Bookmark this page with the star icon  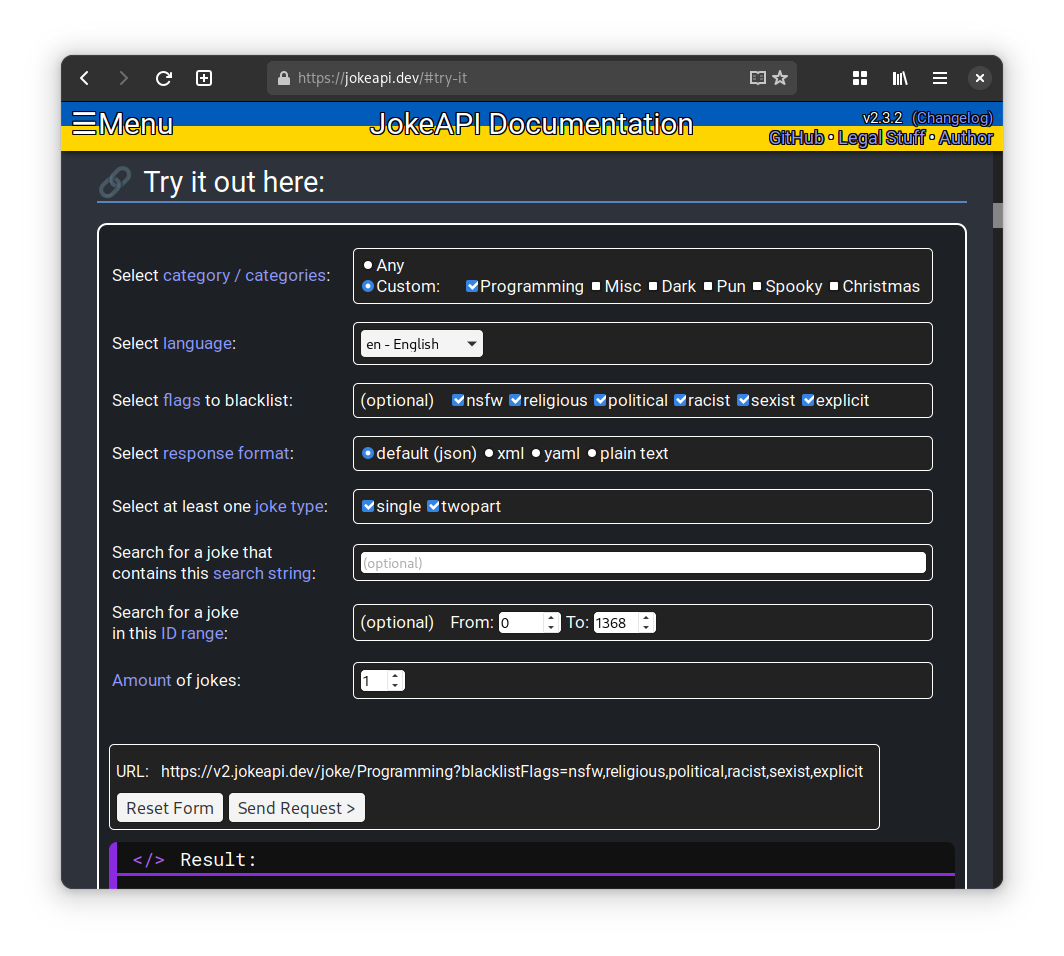click(x=780, y=78)
